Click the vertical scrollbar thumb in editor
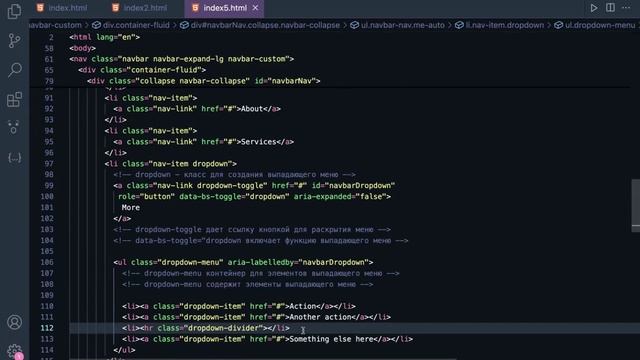 [x=636, y=205]
